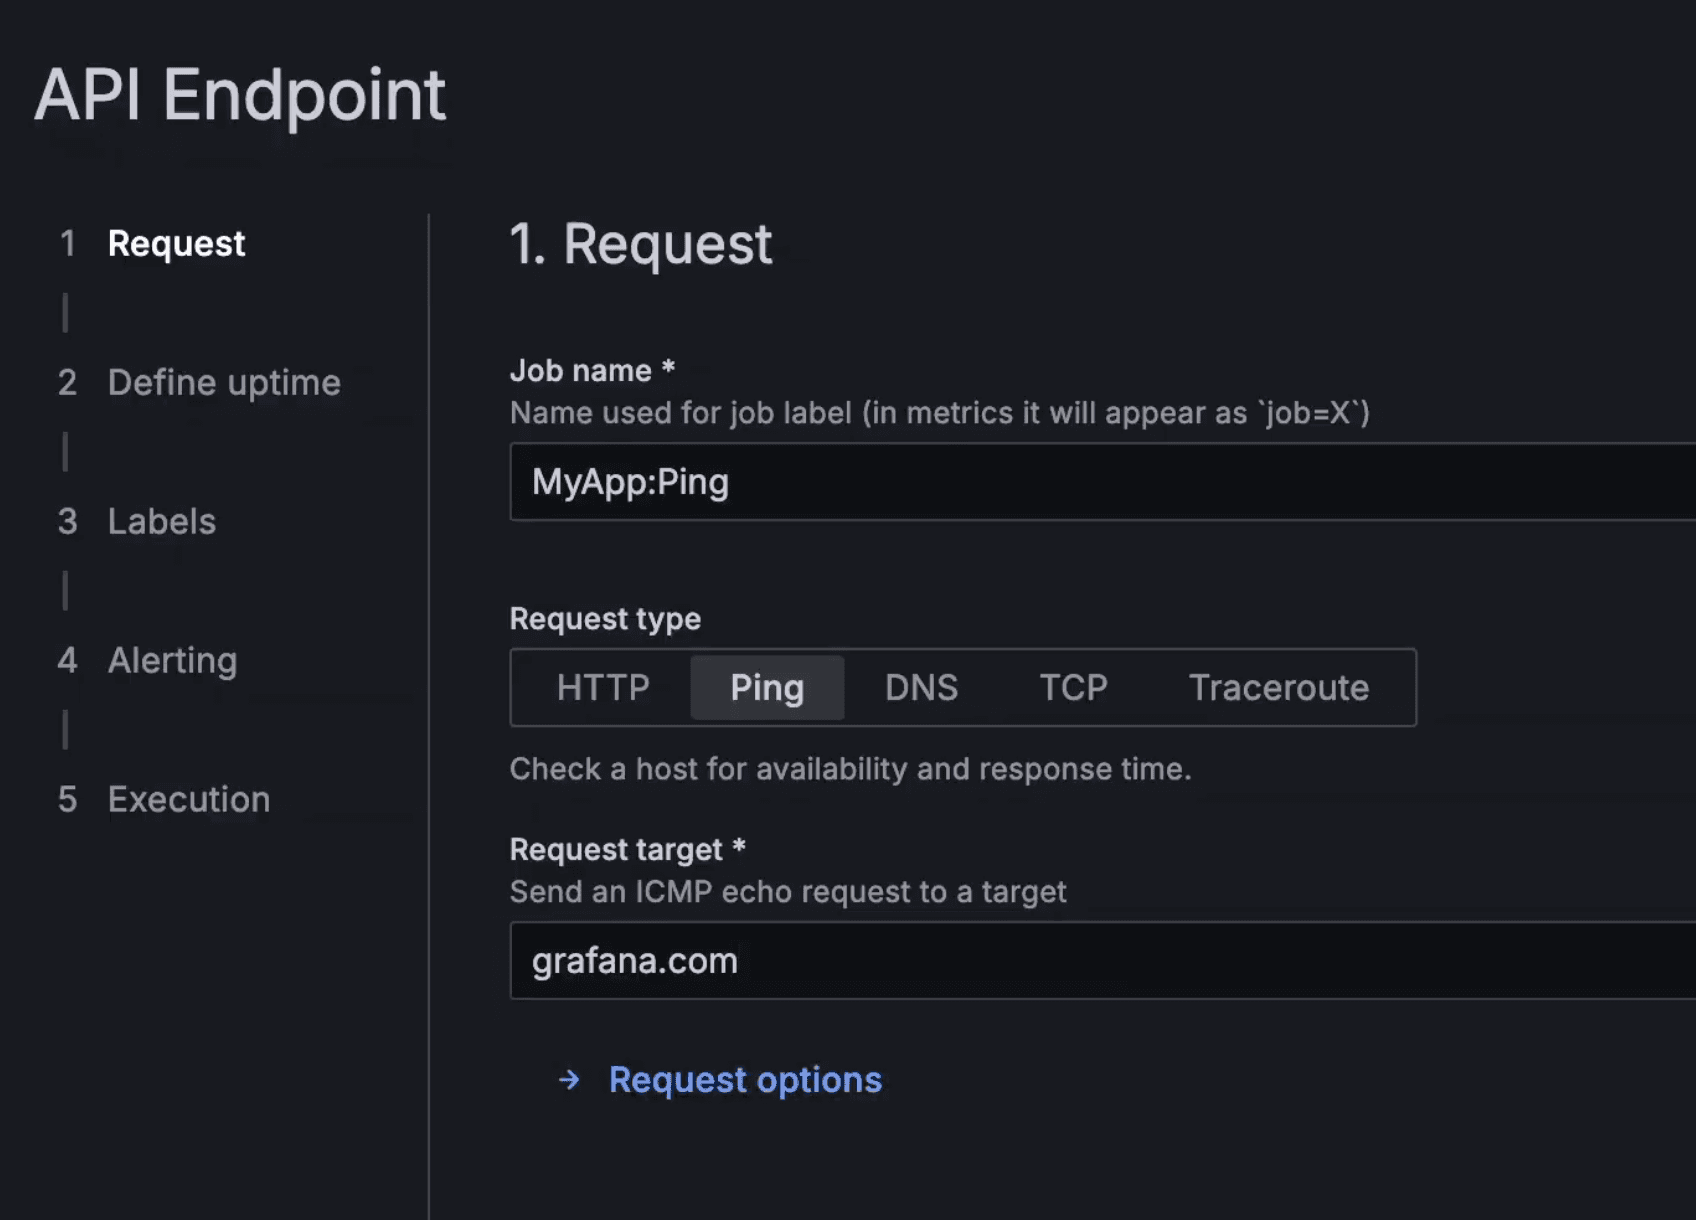This screenshot has width=1696, height=1220.
Task: Click the API Endpoint page title
Action: click(240, 96)
